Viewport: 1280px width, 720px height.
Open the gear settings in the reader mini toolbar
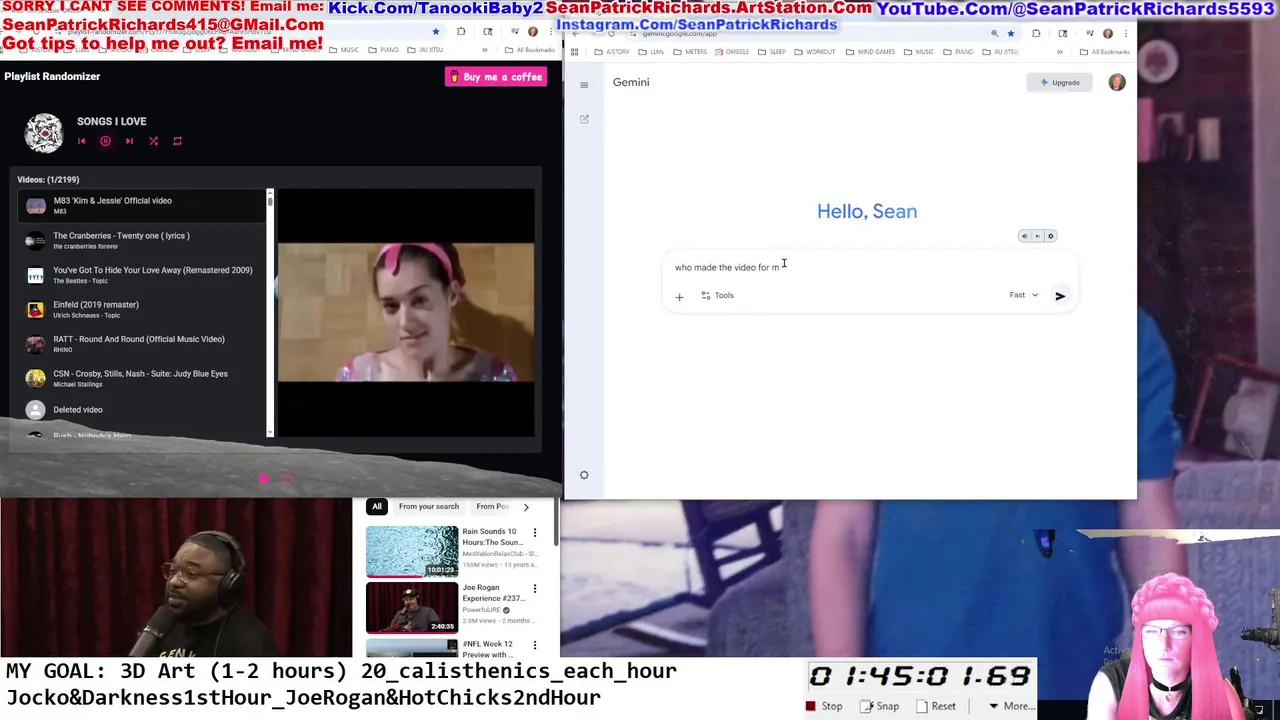[x=1050, y=236]
